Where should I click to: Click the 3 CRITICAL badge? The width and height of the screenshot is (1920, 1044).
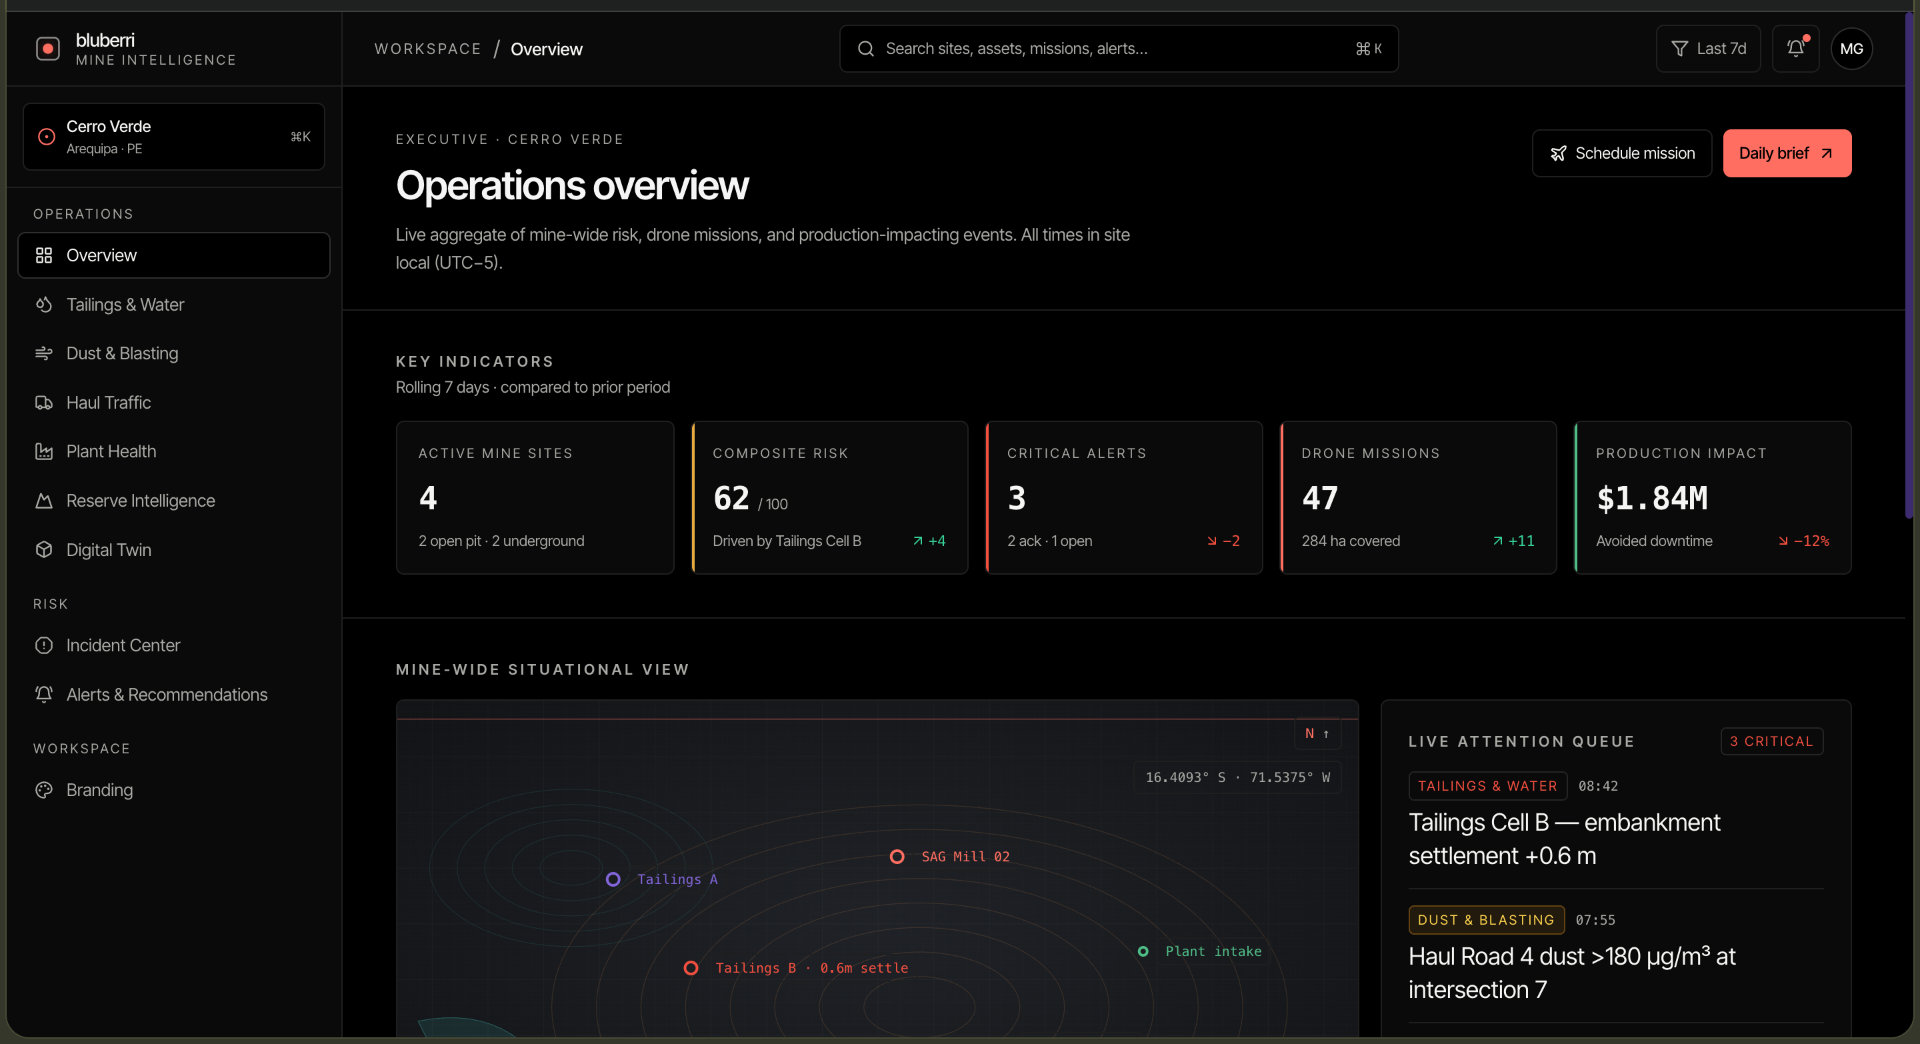click(1771, 741)
